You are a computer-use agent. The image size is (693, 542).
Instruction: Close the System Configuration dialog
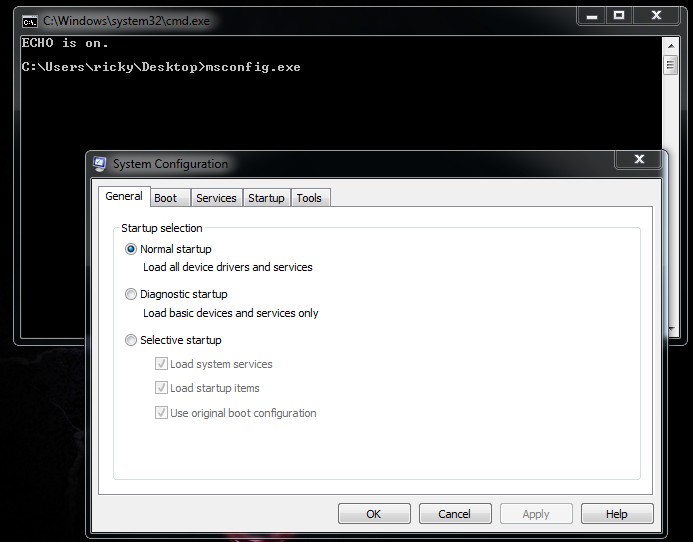pyautogui.click(x=639, y=159)
